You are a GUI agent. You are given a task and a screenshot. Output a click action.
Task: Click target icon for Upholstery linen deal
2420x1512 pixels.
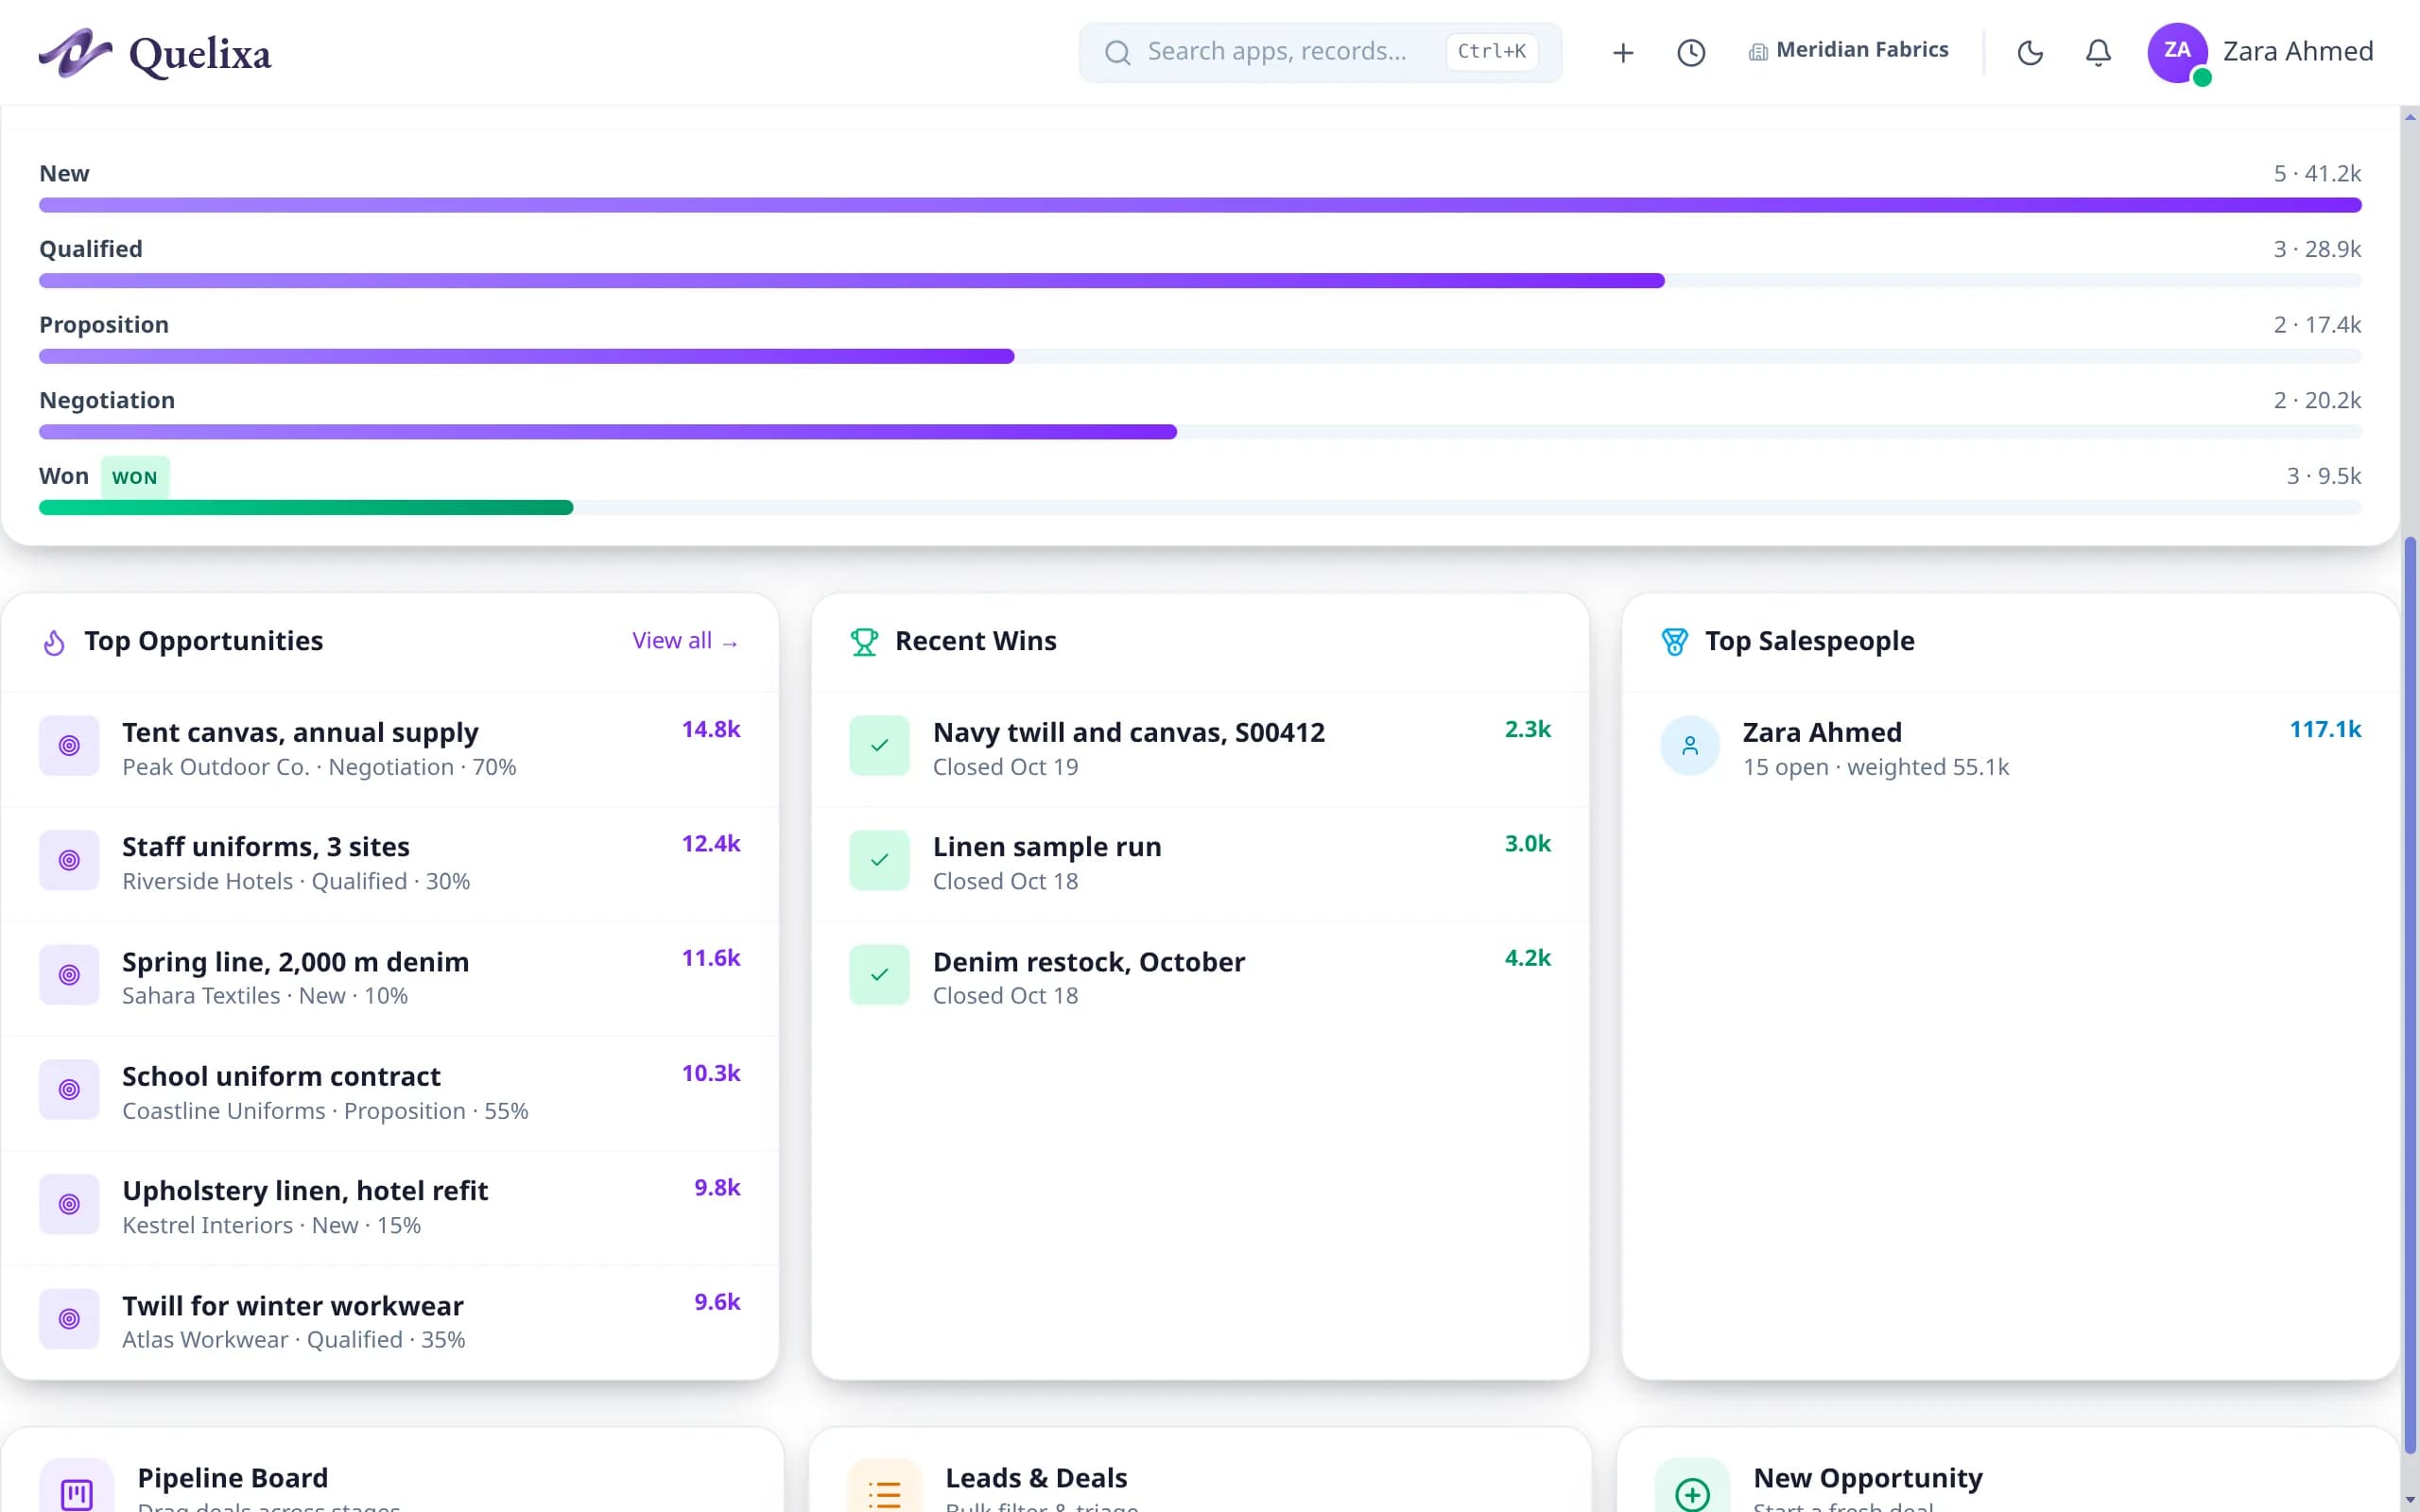pos(69,1204)
